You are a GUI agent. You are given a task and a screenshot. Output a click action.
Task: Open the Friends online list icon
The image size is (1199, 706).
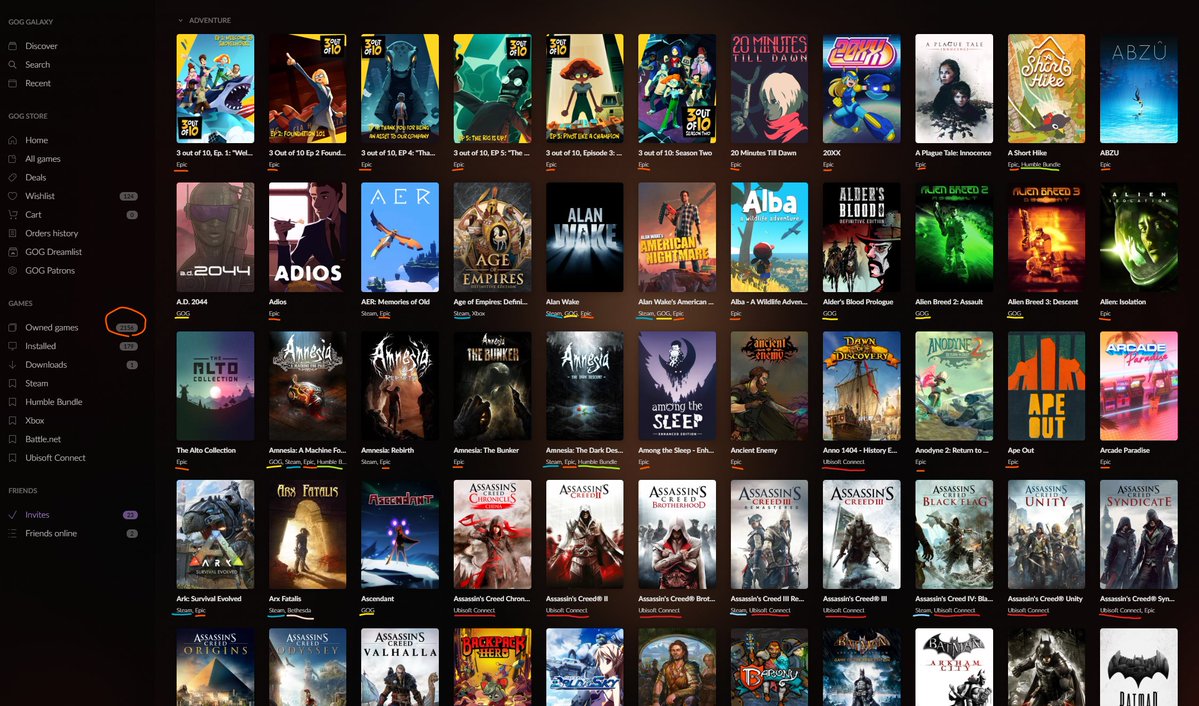(12, 533)
